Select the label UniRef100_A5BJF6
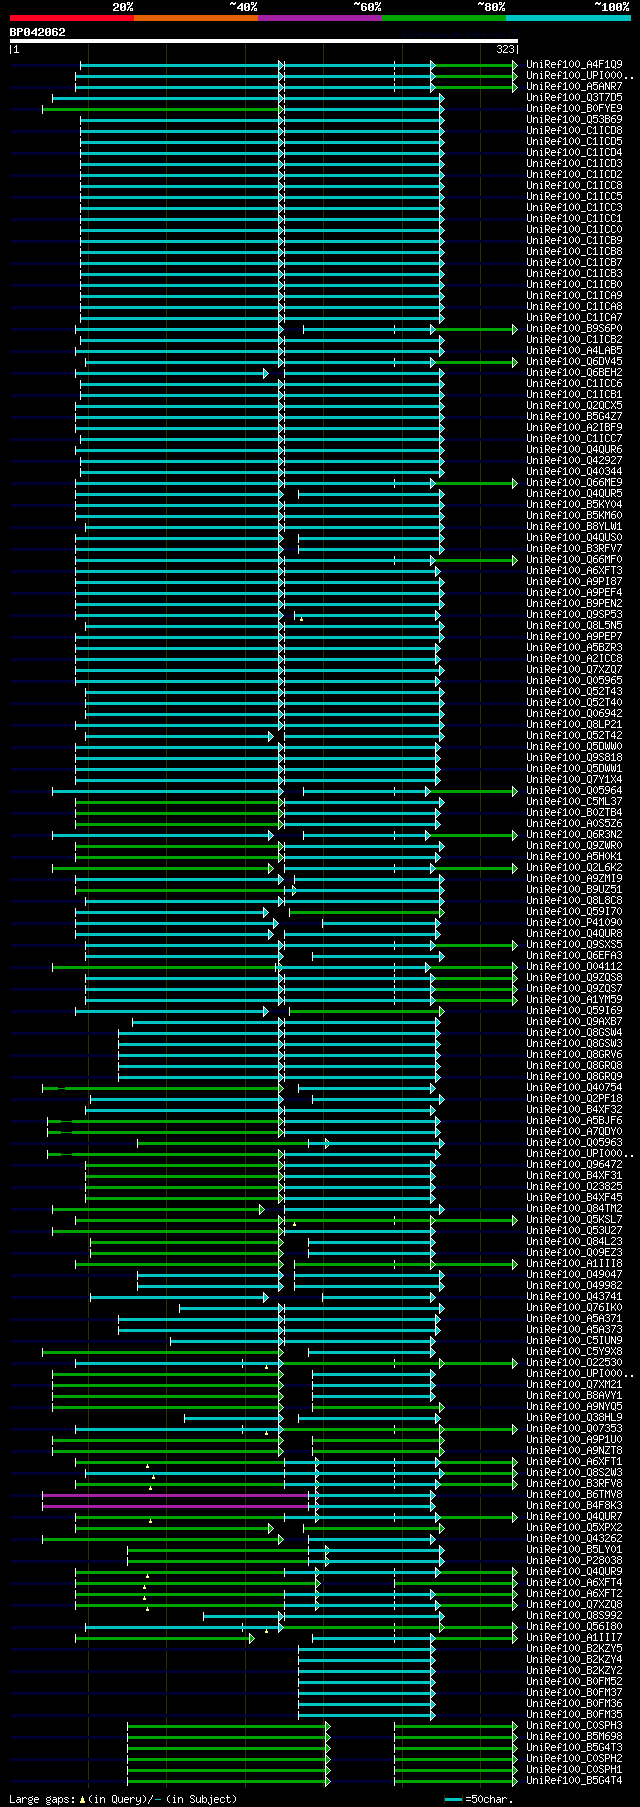Screen dimensions: 640x1807 574,1121
